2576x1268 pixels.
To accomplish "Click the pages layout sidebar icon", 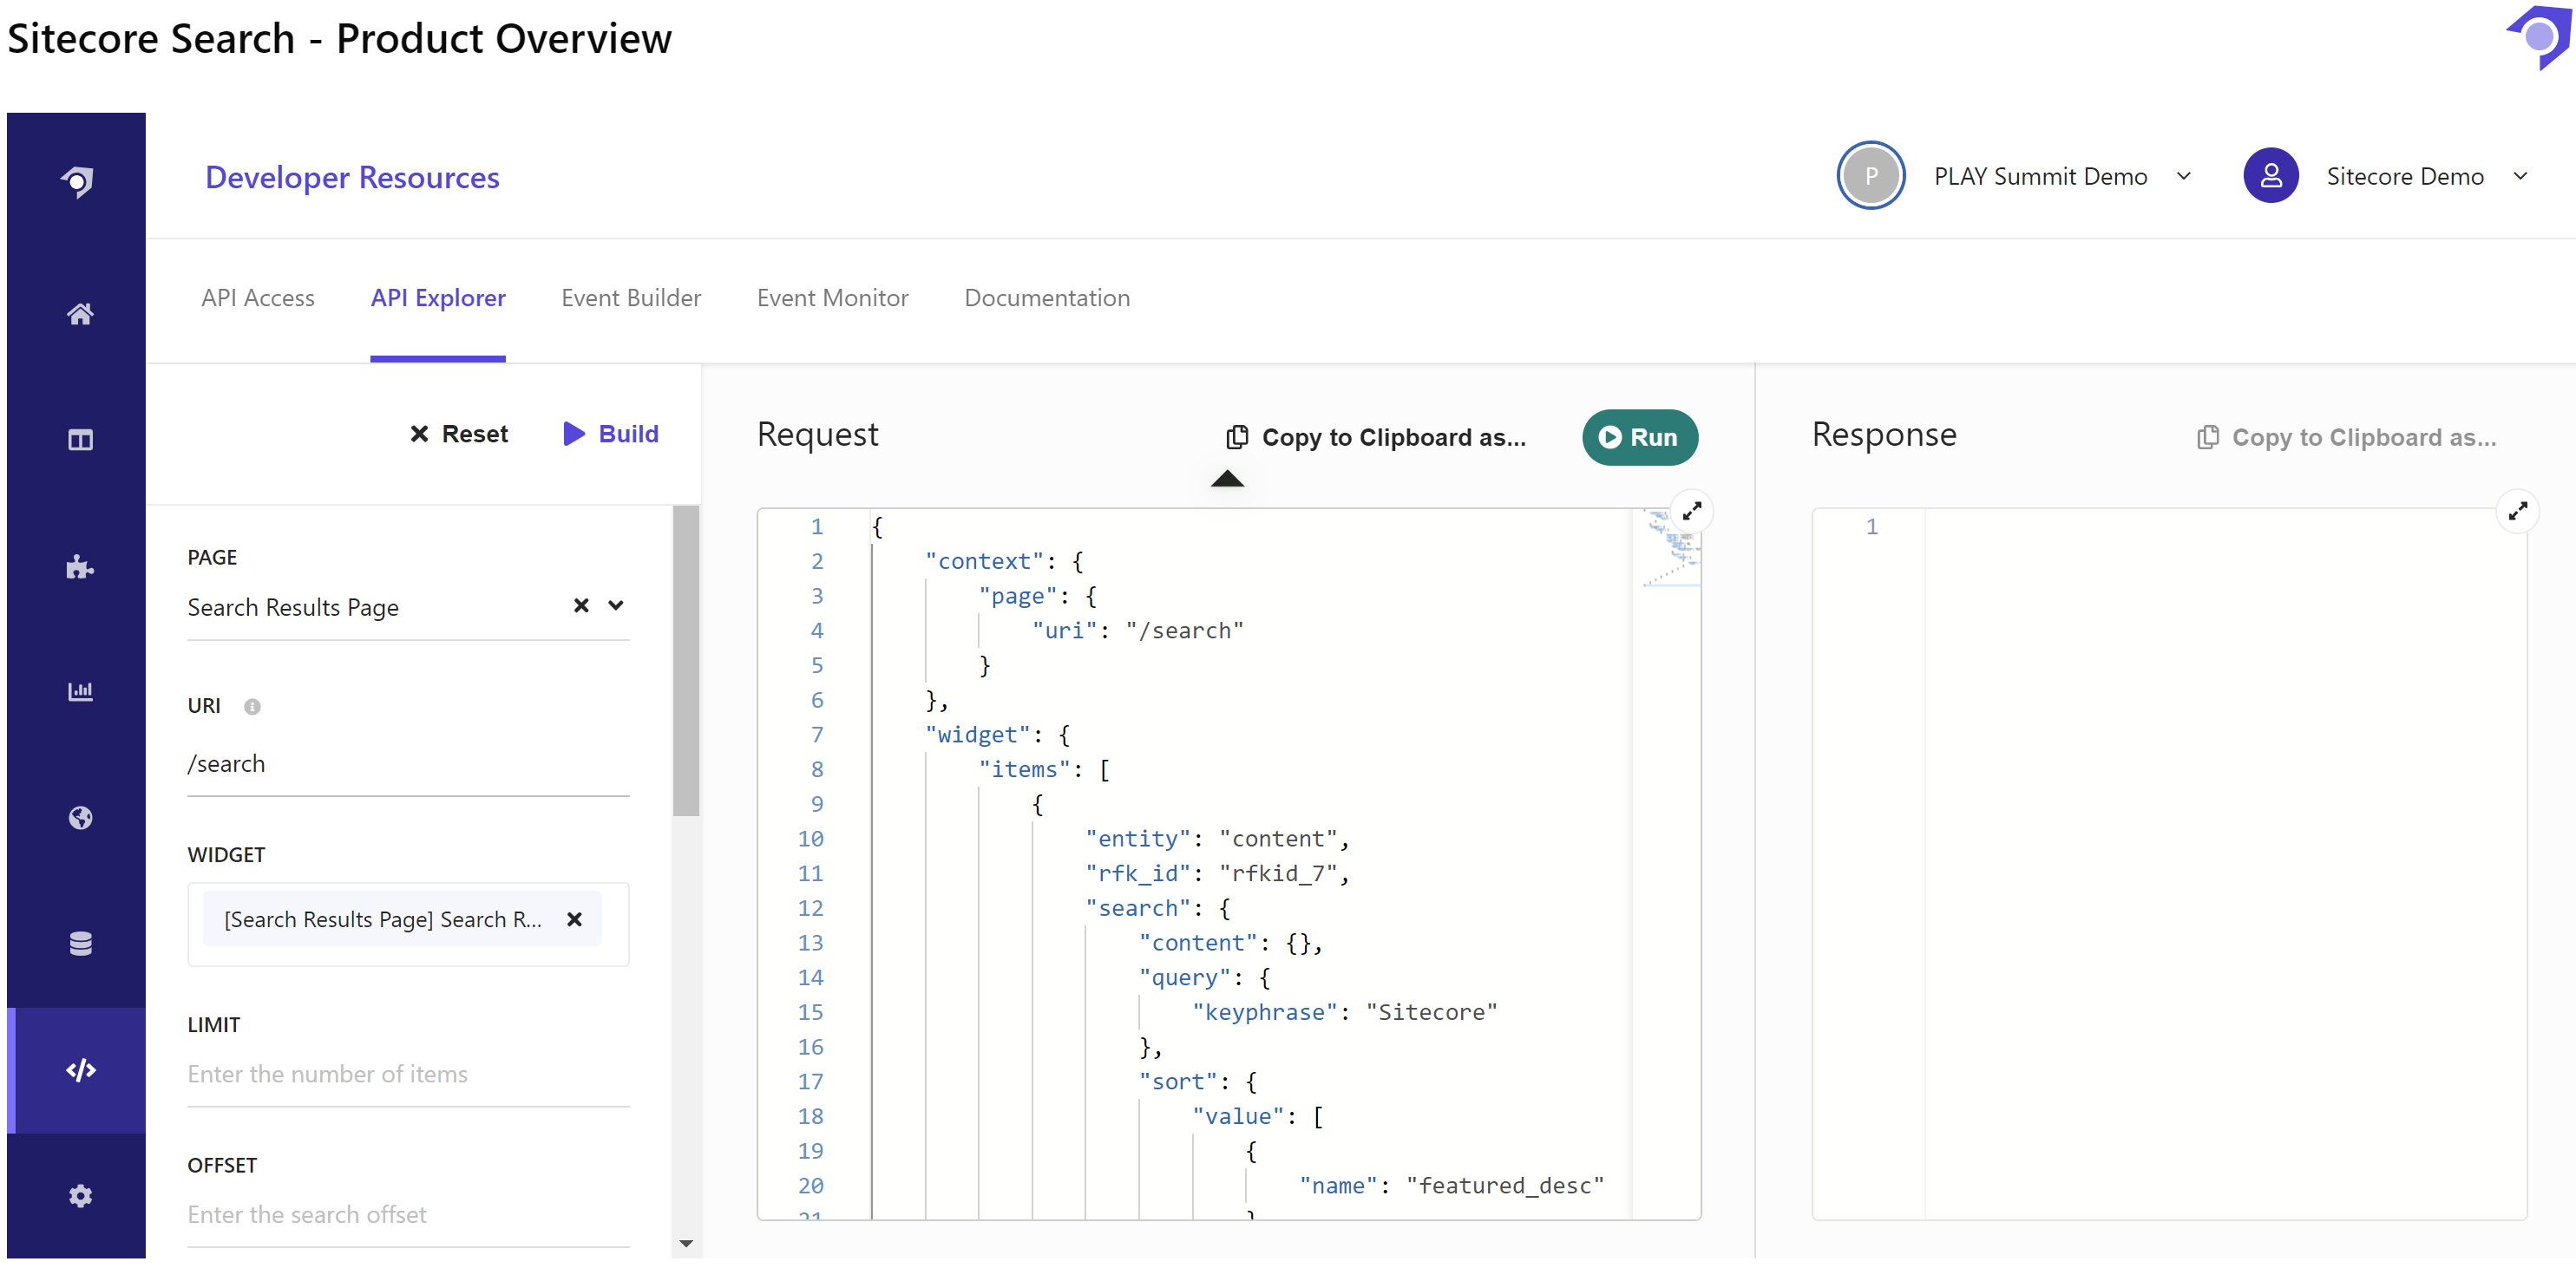I will (x=80, y=440).
